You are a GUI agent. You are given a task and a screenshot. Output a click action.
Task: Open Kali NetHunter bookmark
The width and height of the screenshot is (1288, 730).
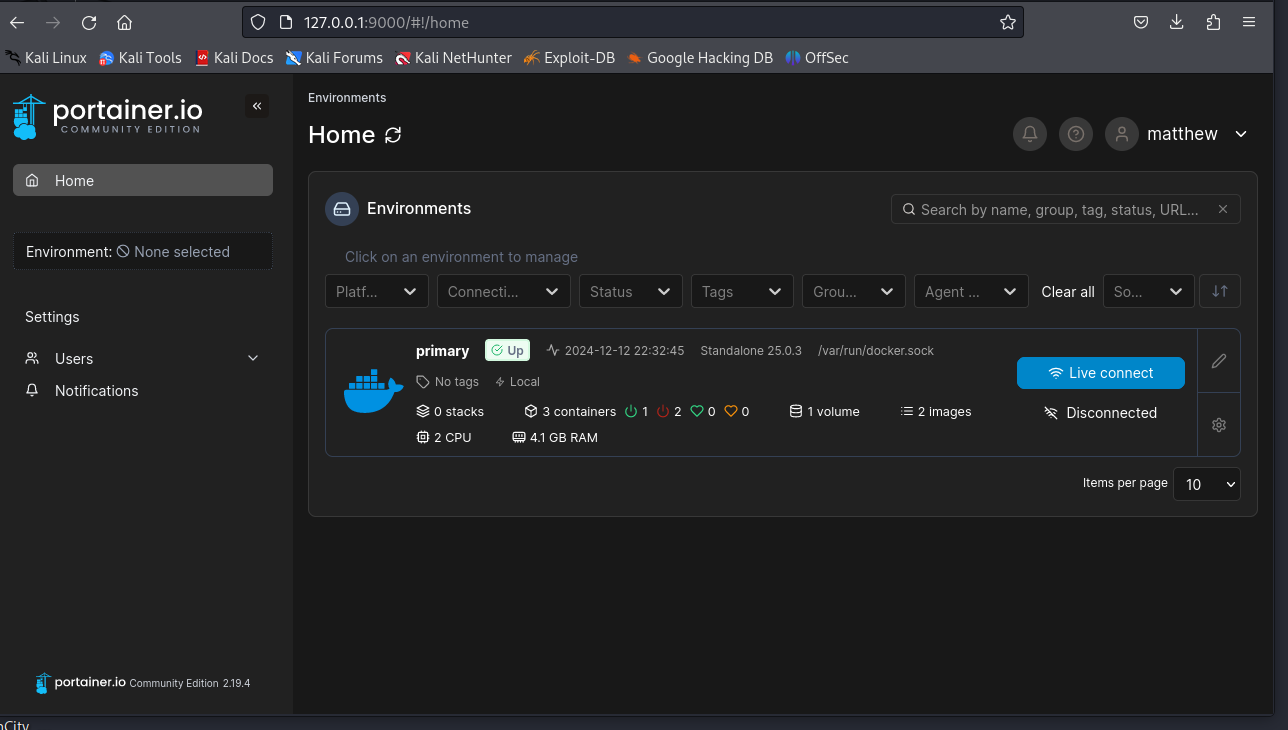coord(453,58)
